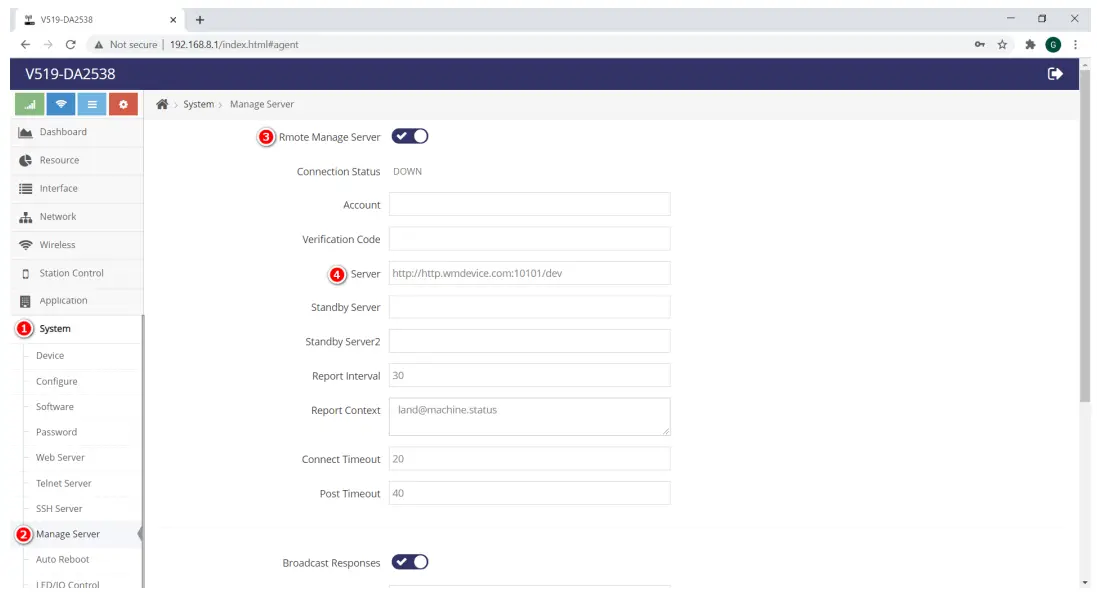Image resolution: width=1097 pixels, height=608 pixels.
Task: Click the red gear settings icon button
Action: tap(123, 104)
